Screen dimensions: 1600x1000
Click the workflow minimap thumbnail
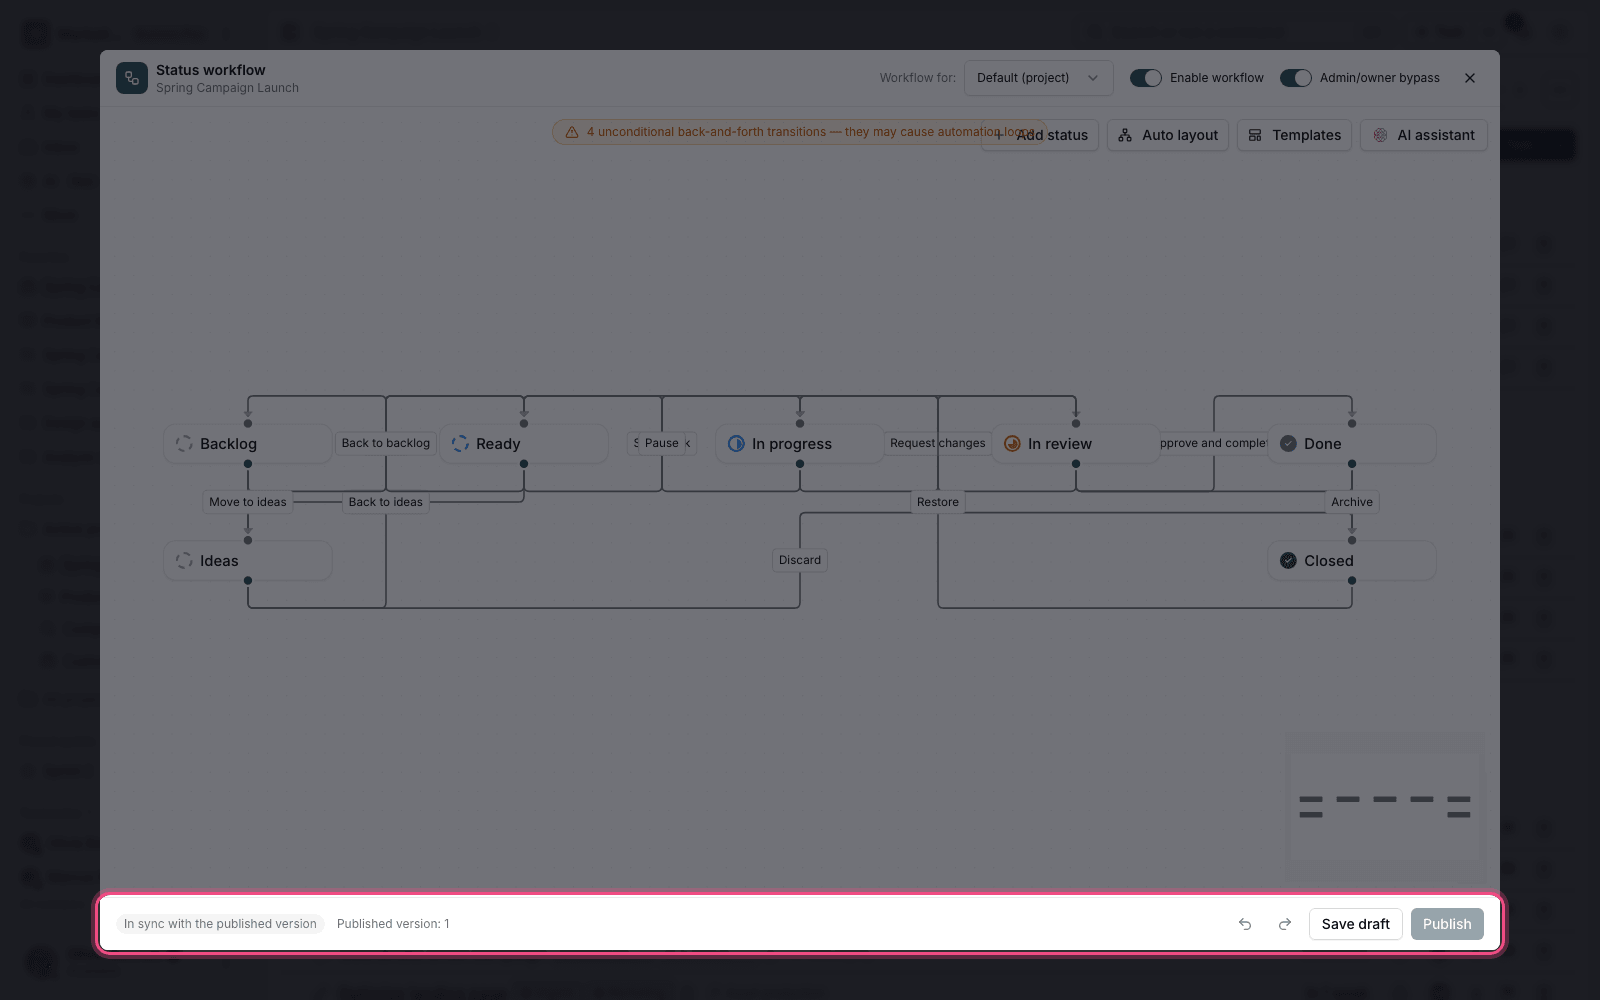(1385, 806)
